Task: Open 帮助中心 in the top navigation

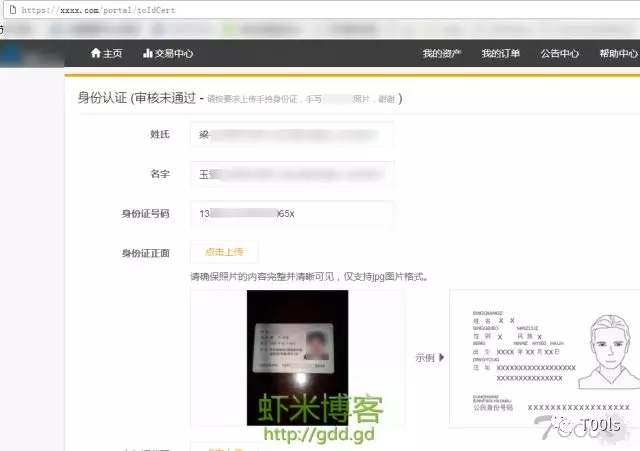Action: coord(618,53)
